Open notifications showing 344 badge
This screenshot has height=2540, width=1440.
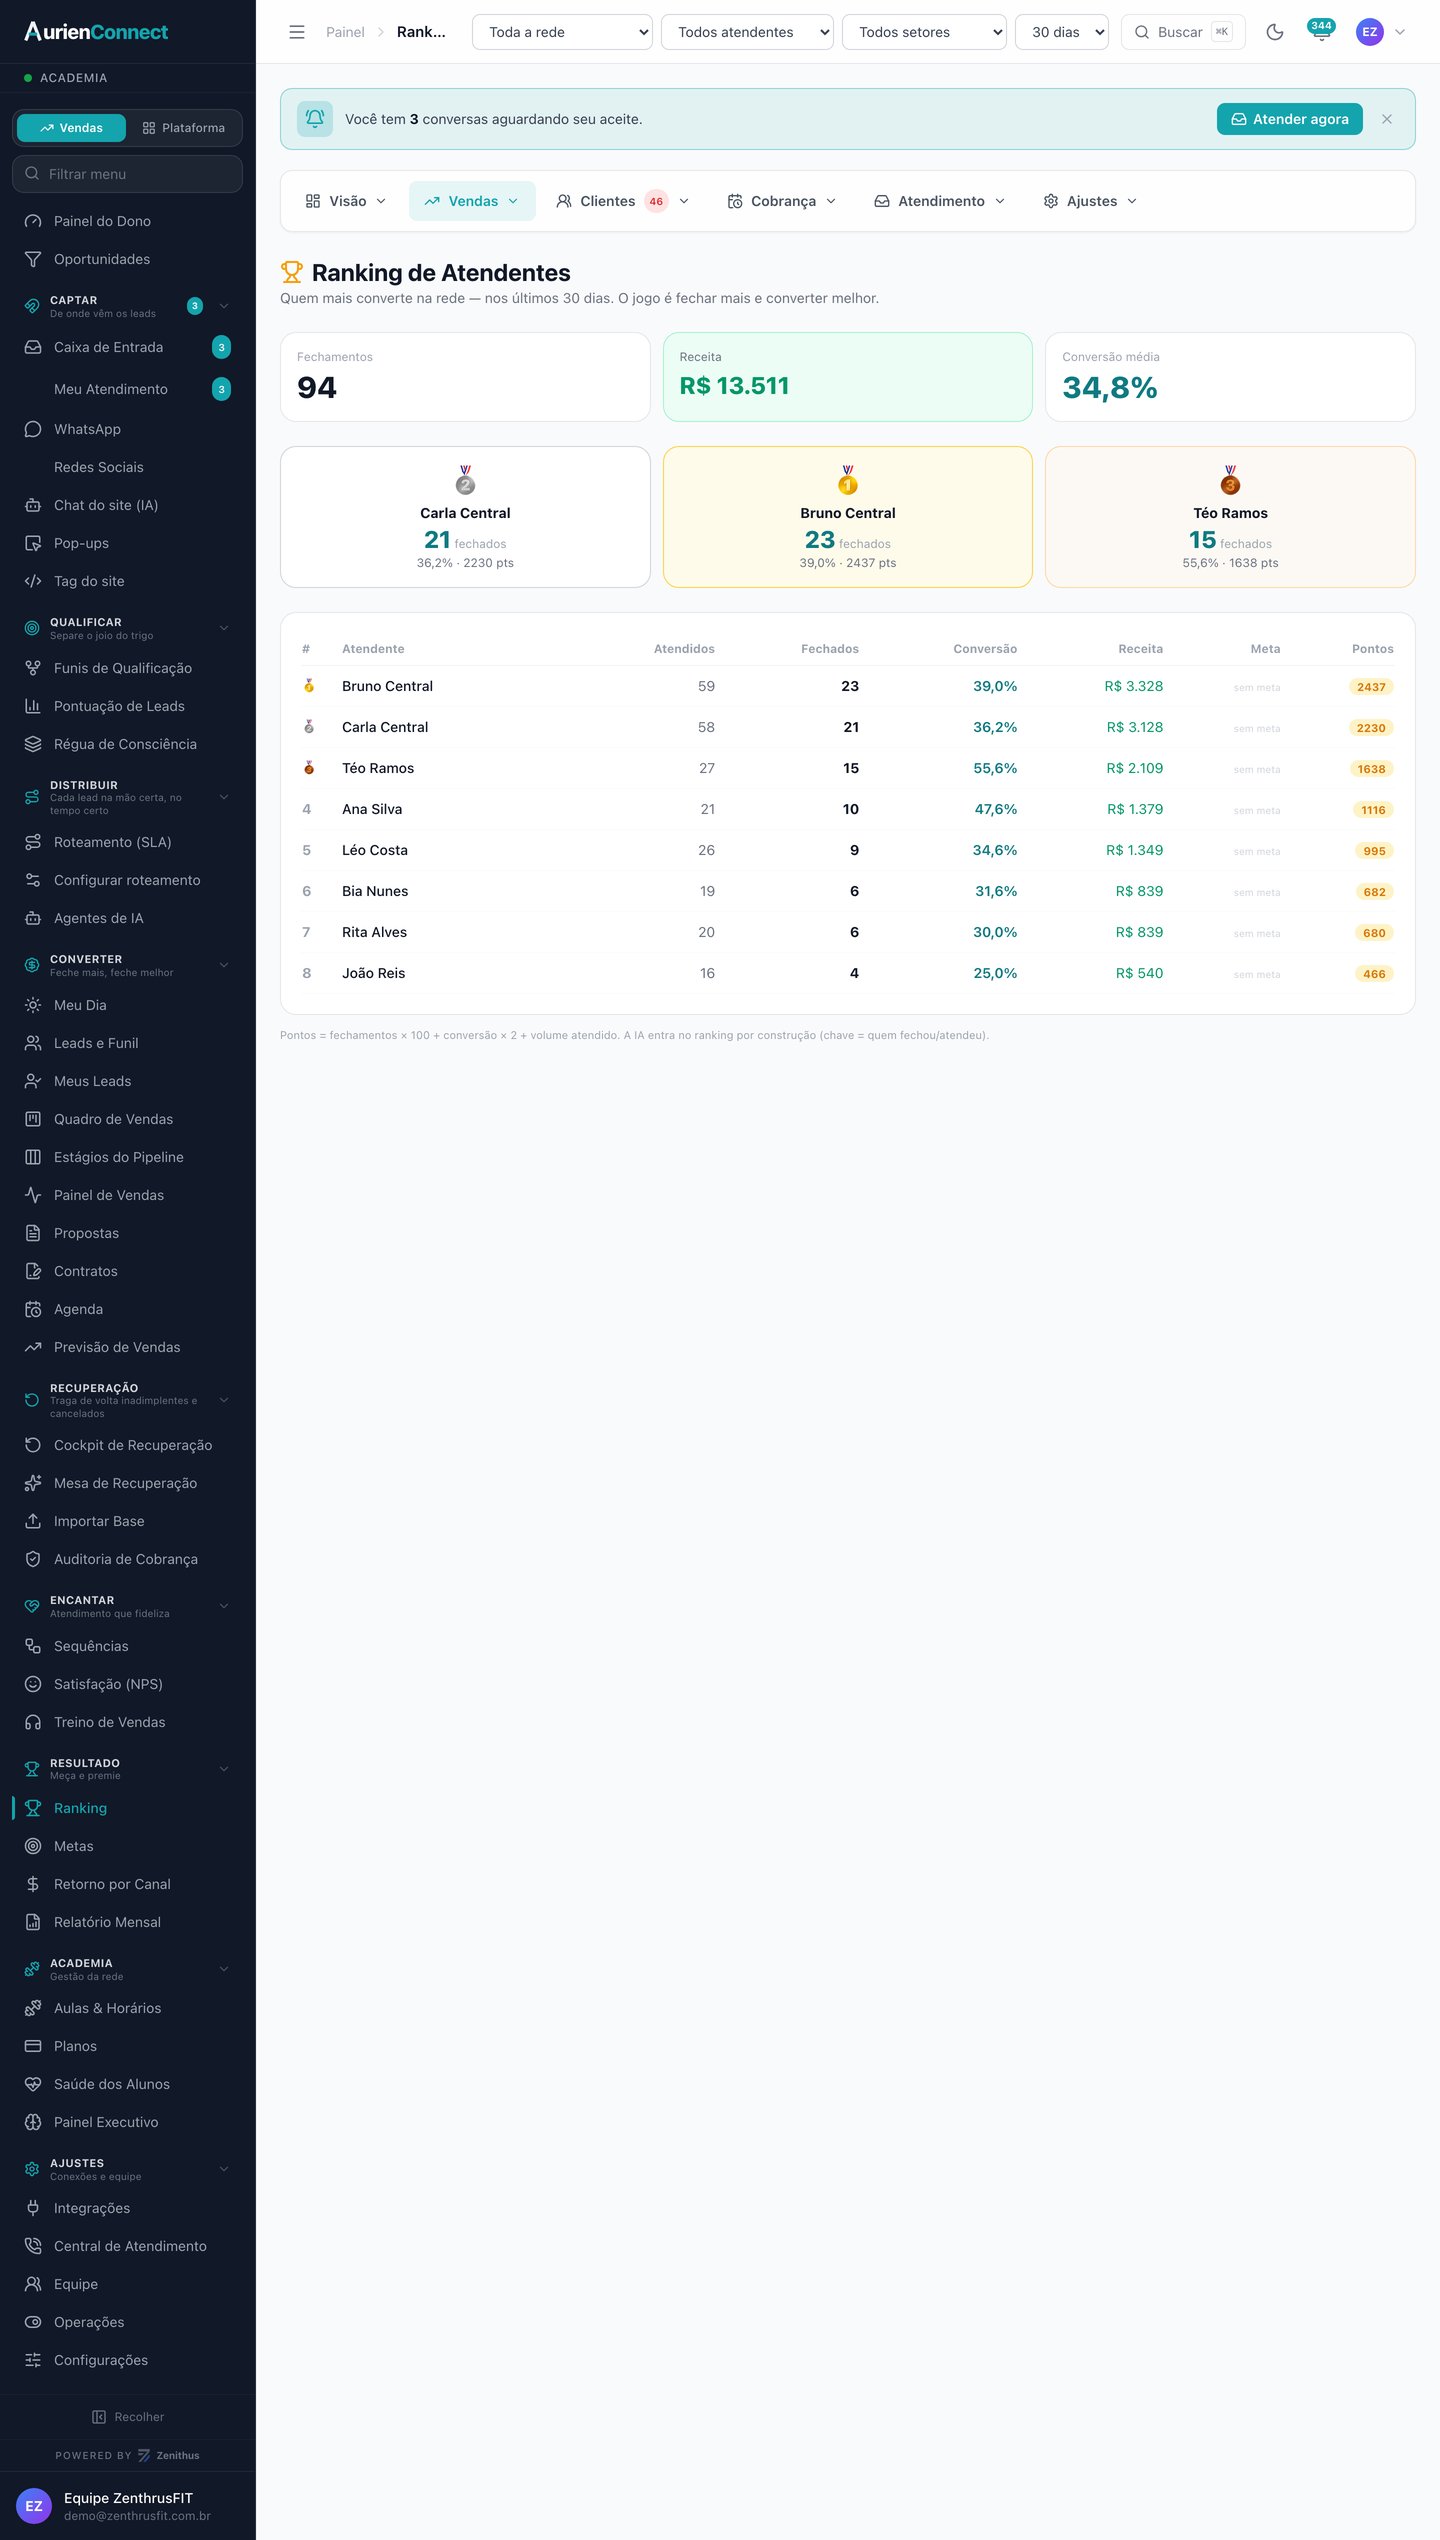(1321, 31)
